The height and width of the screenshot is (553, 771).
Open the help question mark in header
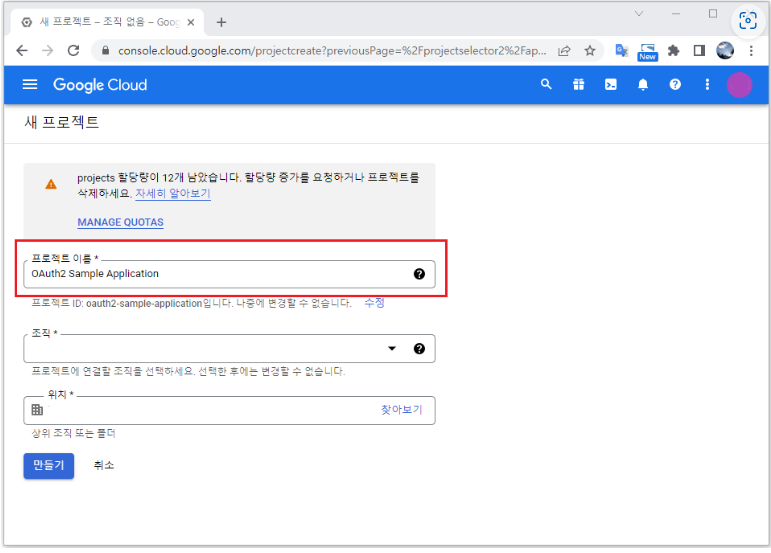point(675,85)
